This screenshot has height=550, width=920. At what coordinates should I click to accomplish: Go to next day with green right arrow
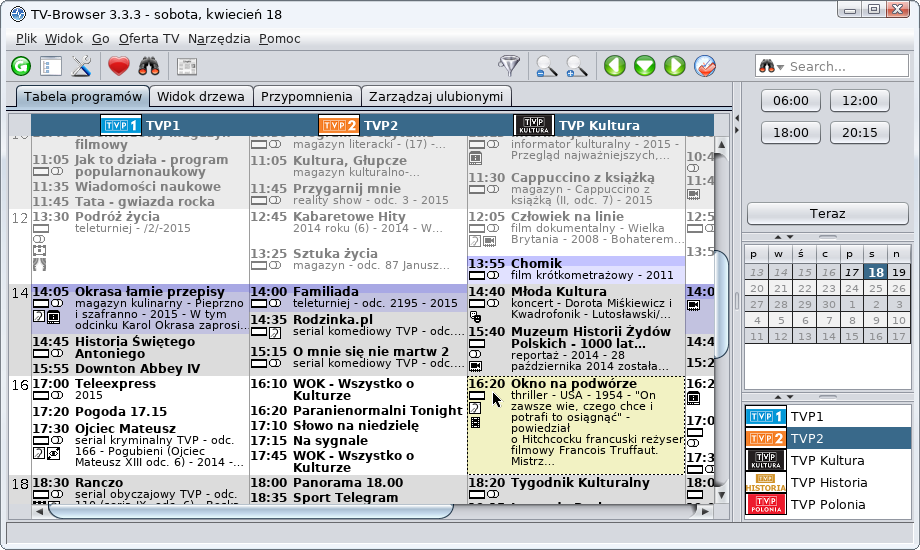(x=675, y=66)
